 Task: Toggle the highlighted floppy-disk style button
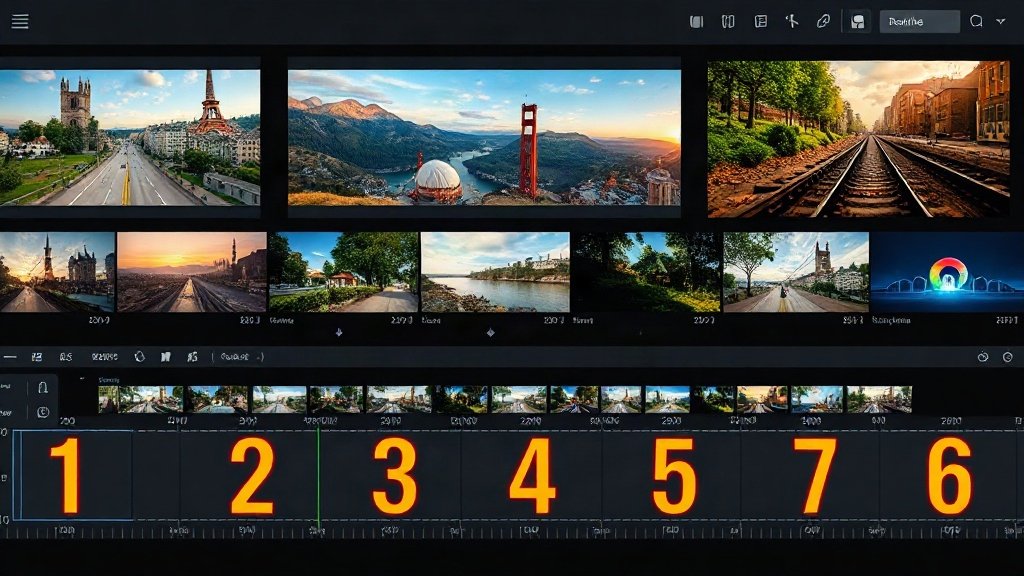tap(857, 22)
